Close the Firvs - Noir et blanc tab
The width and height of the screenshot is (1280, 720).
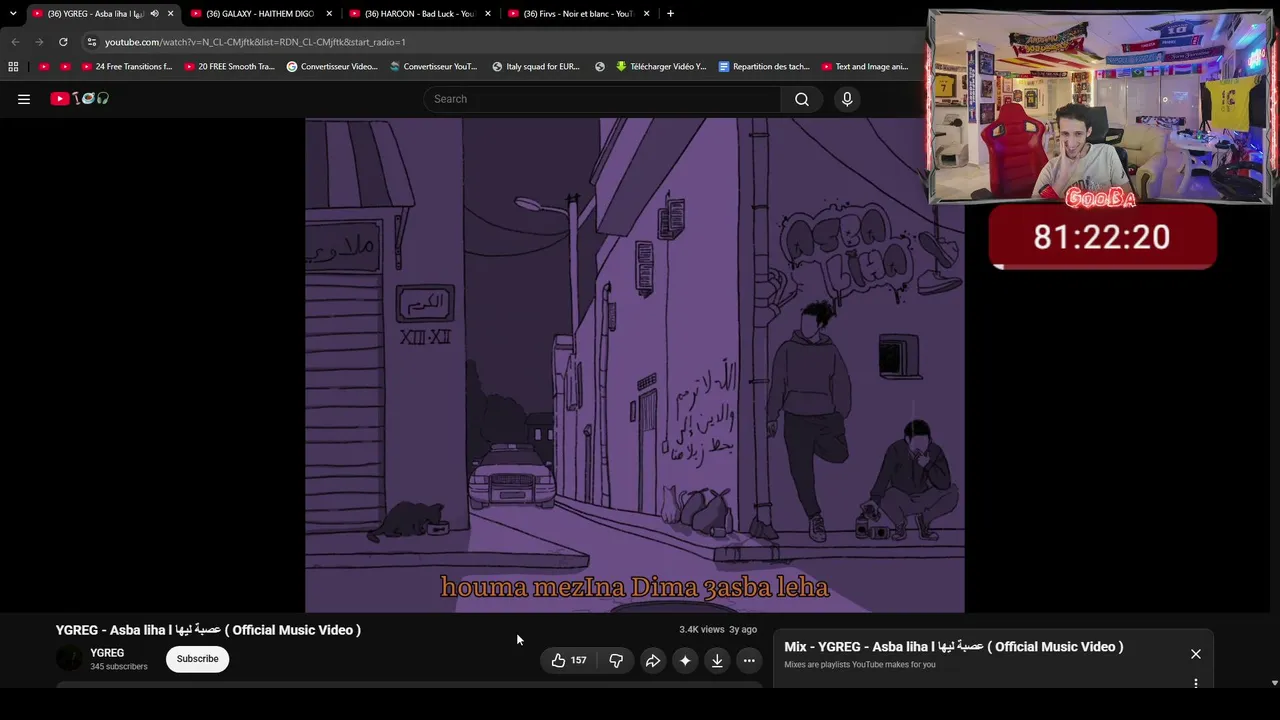pyautogui.click(x=647, y=14)
